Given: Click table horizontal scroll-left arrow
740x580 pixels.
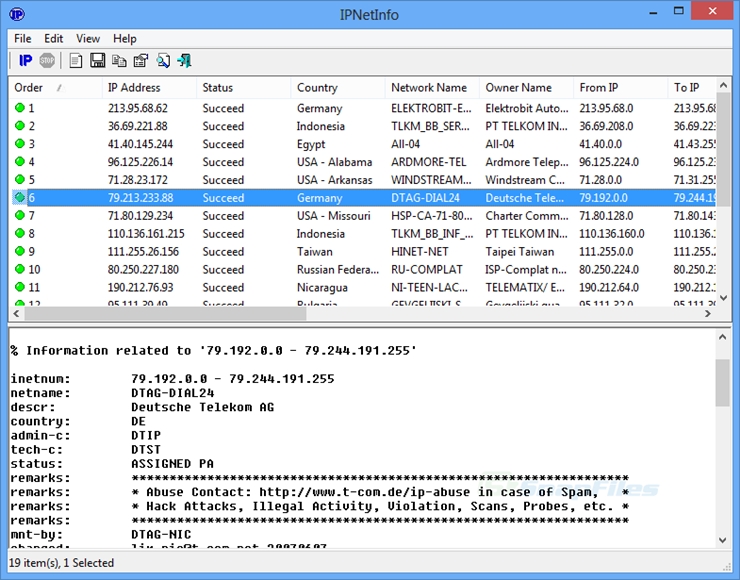Looking at the screenshot, I should click(17, 313).
